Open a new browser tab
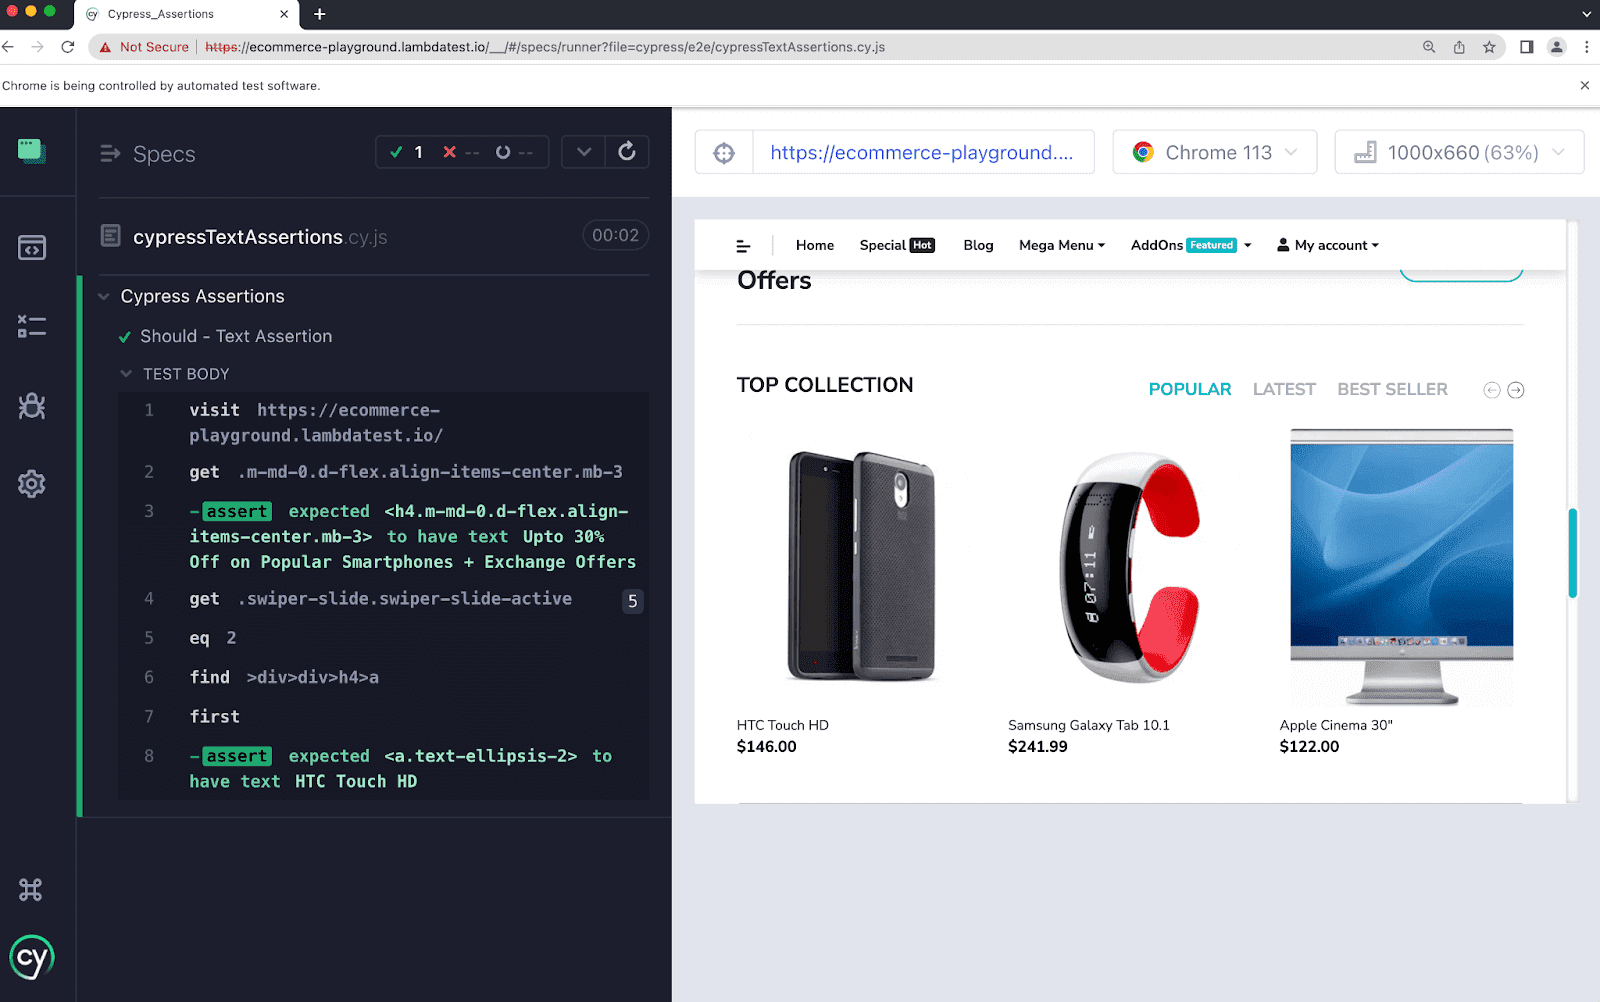 (320, 14)
